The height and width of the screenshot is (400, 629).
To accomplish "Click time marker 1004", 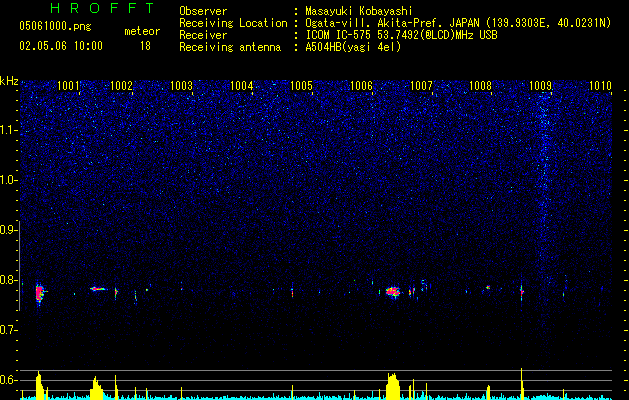I will coord(241,85).
